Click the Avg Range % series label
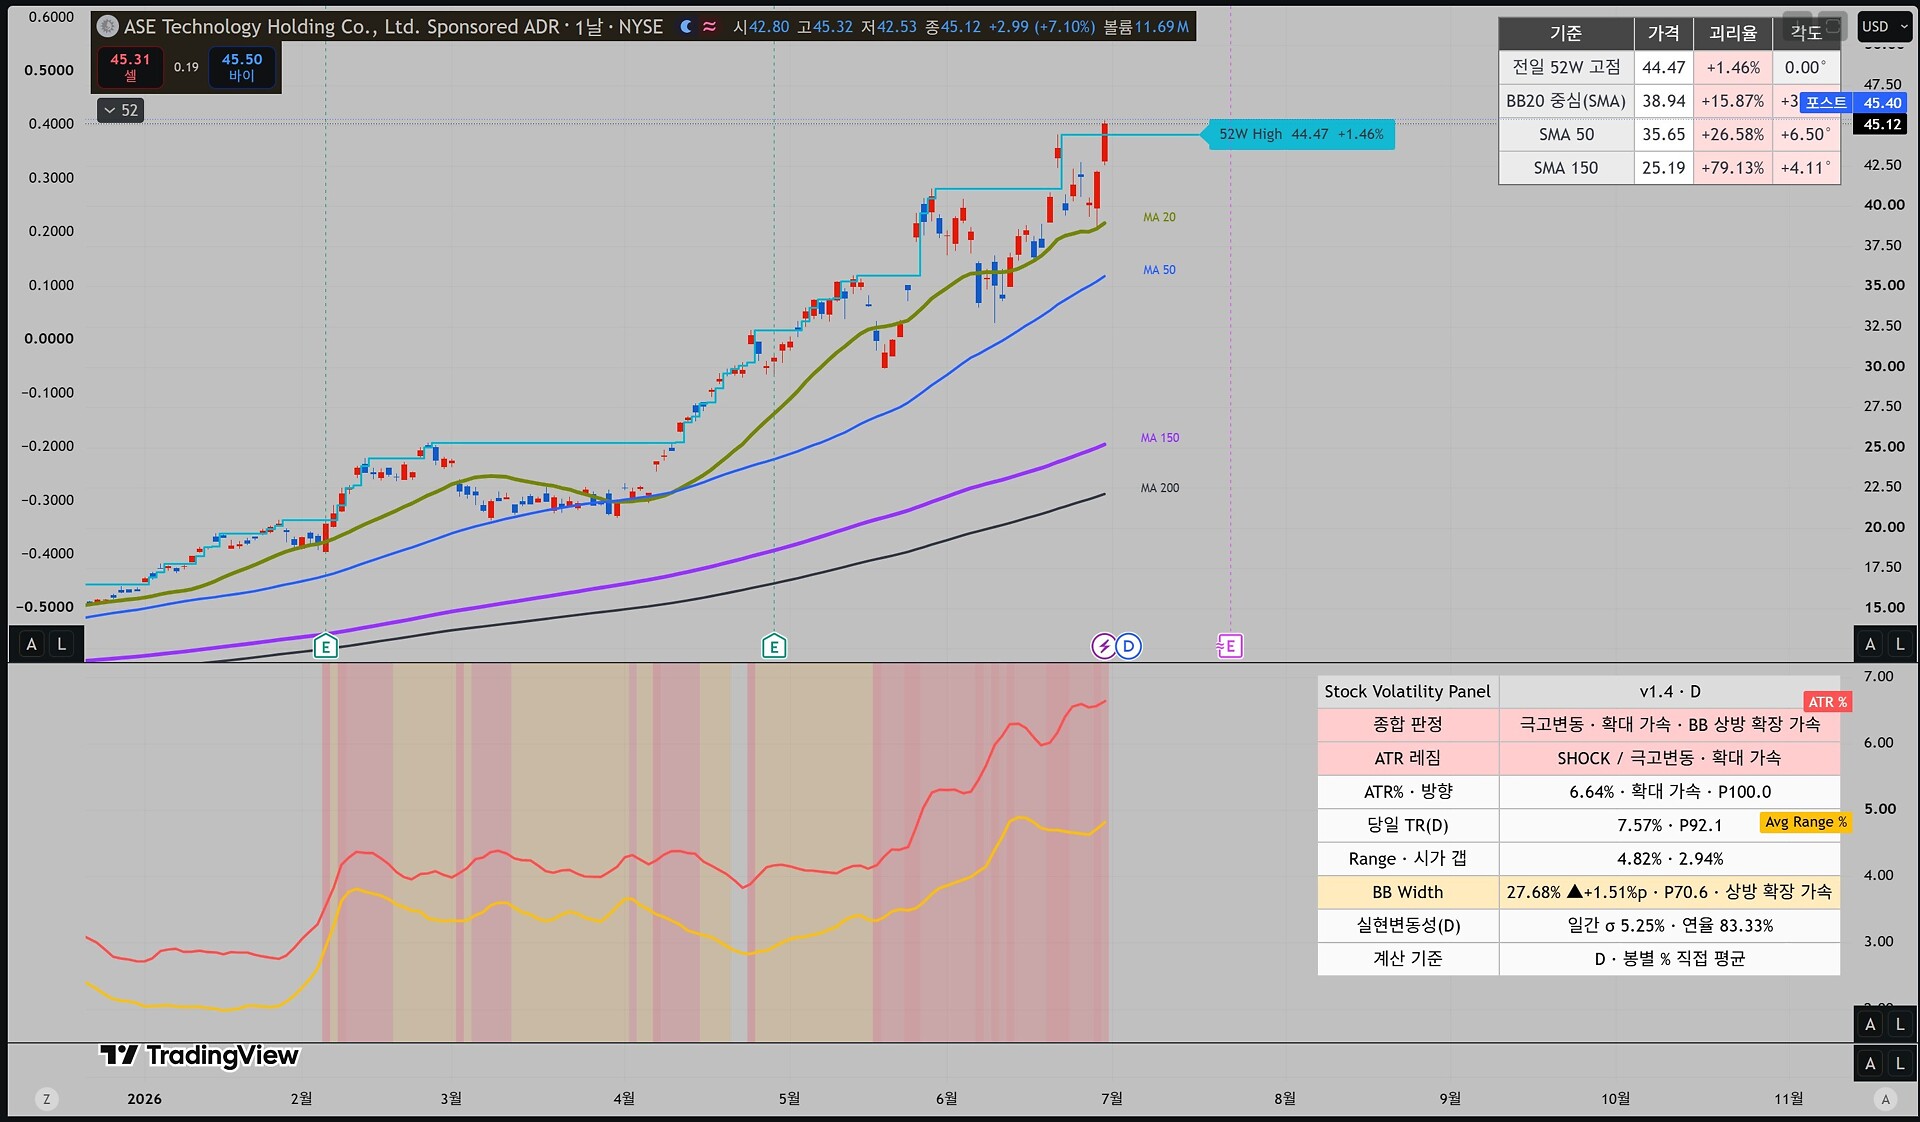The height and width of the screenshot is (1122, 1920). pyautogui.click(x=1806, y=822)
